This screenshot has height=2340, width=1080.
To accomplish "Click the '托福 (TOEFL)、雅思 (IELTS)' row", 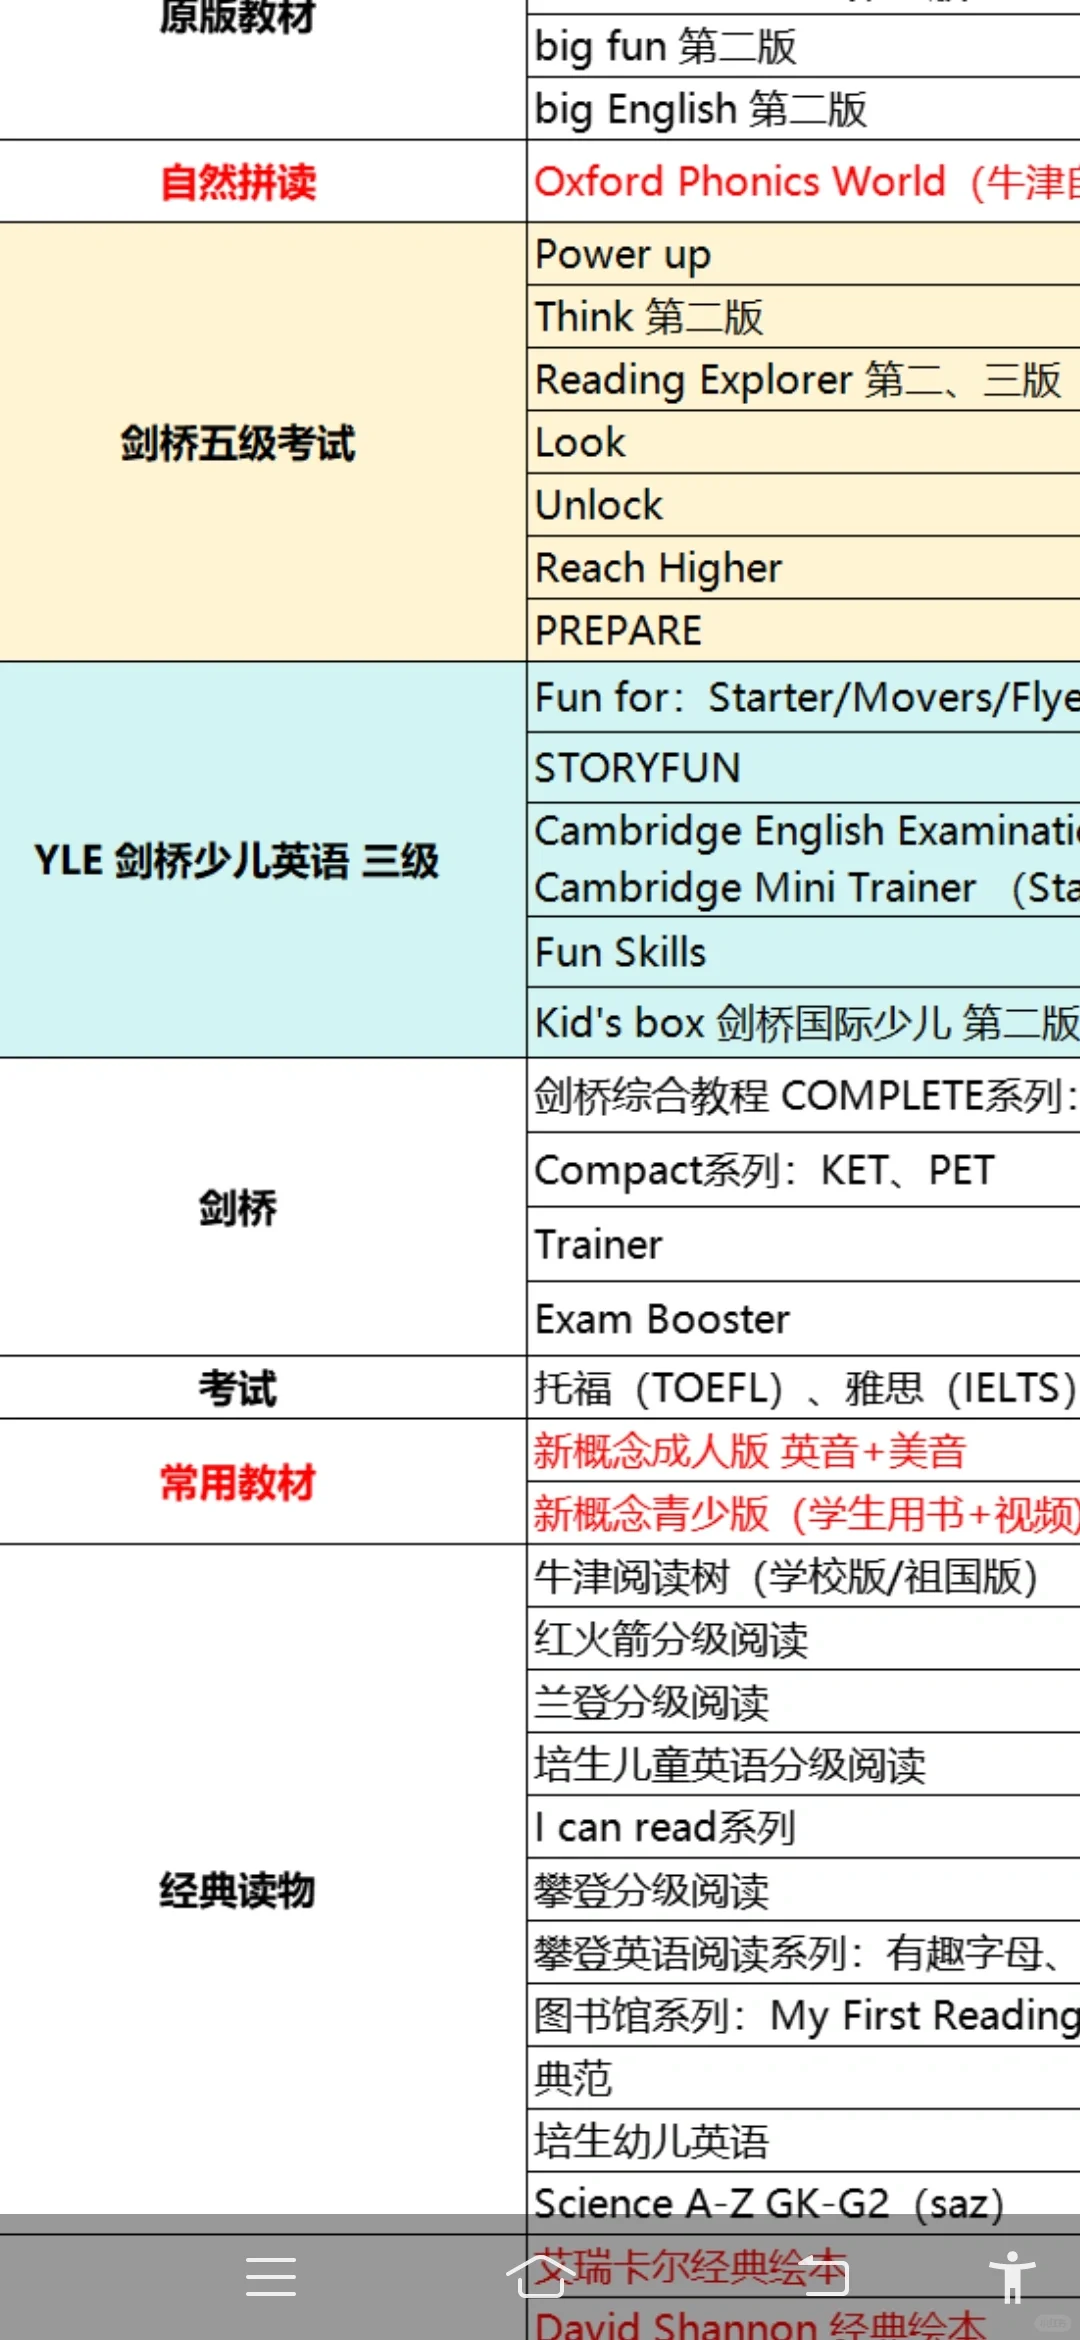I will tap(804, 1388).
